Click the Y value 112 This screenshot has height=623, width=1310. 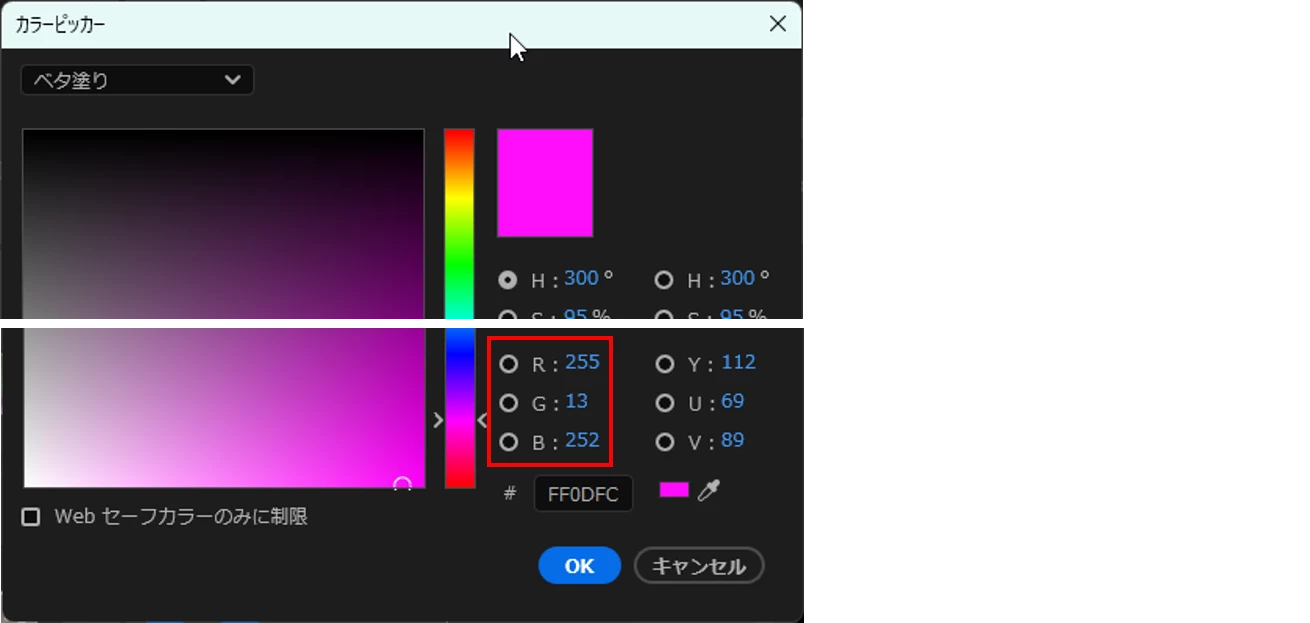click(738, 362)
